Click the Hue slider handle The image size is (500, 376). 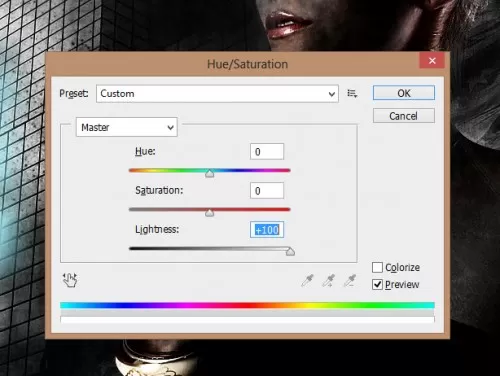point(209,173)
